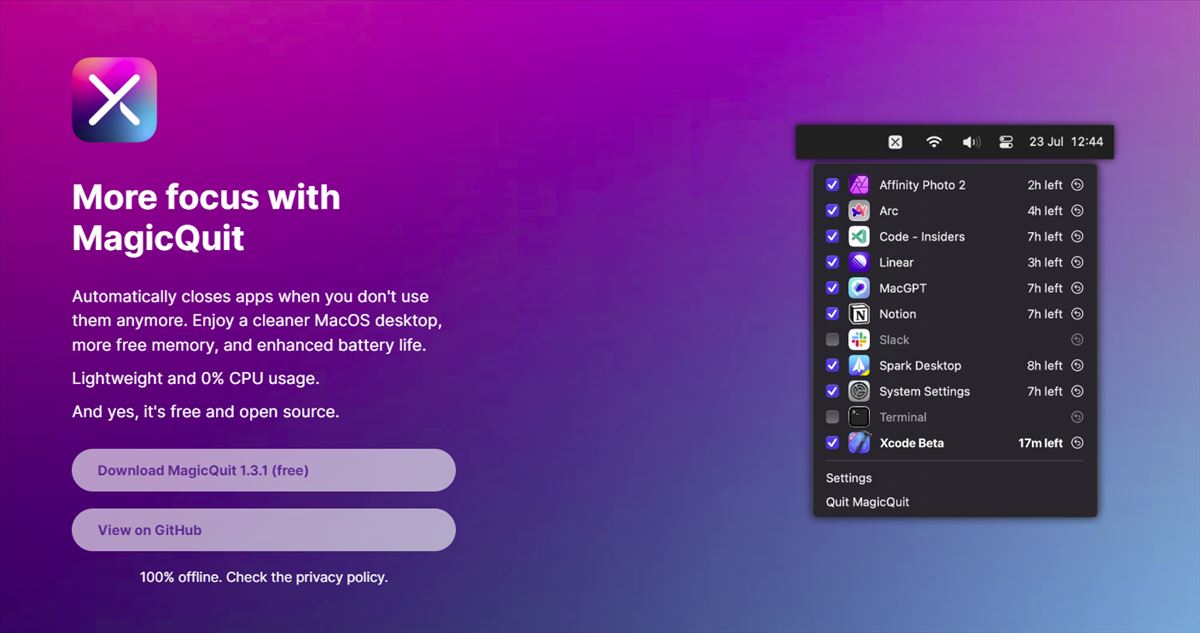The height and width of the screenshot is (633, 1200).
Task: Click the 8h left time for Spark Desktop
Action: [x=1045, y=366]
